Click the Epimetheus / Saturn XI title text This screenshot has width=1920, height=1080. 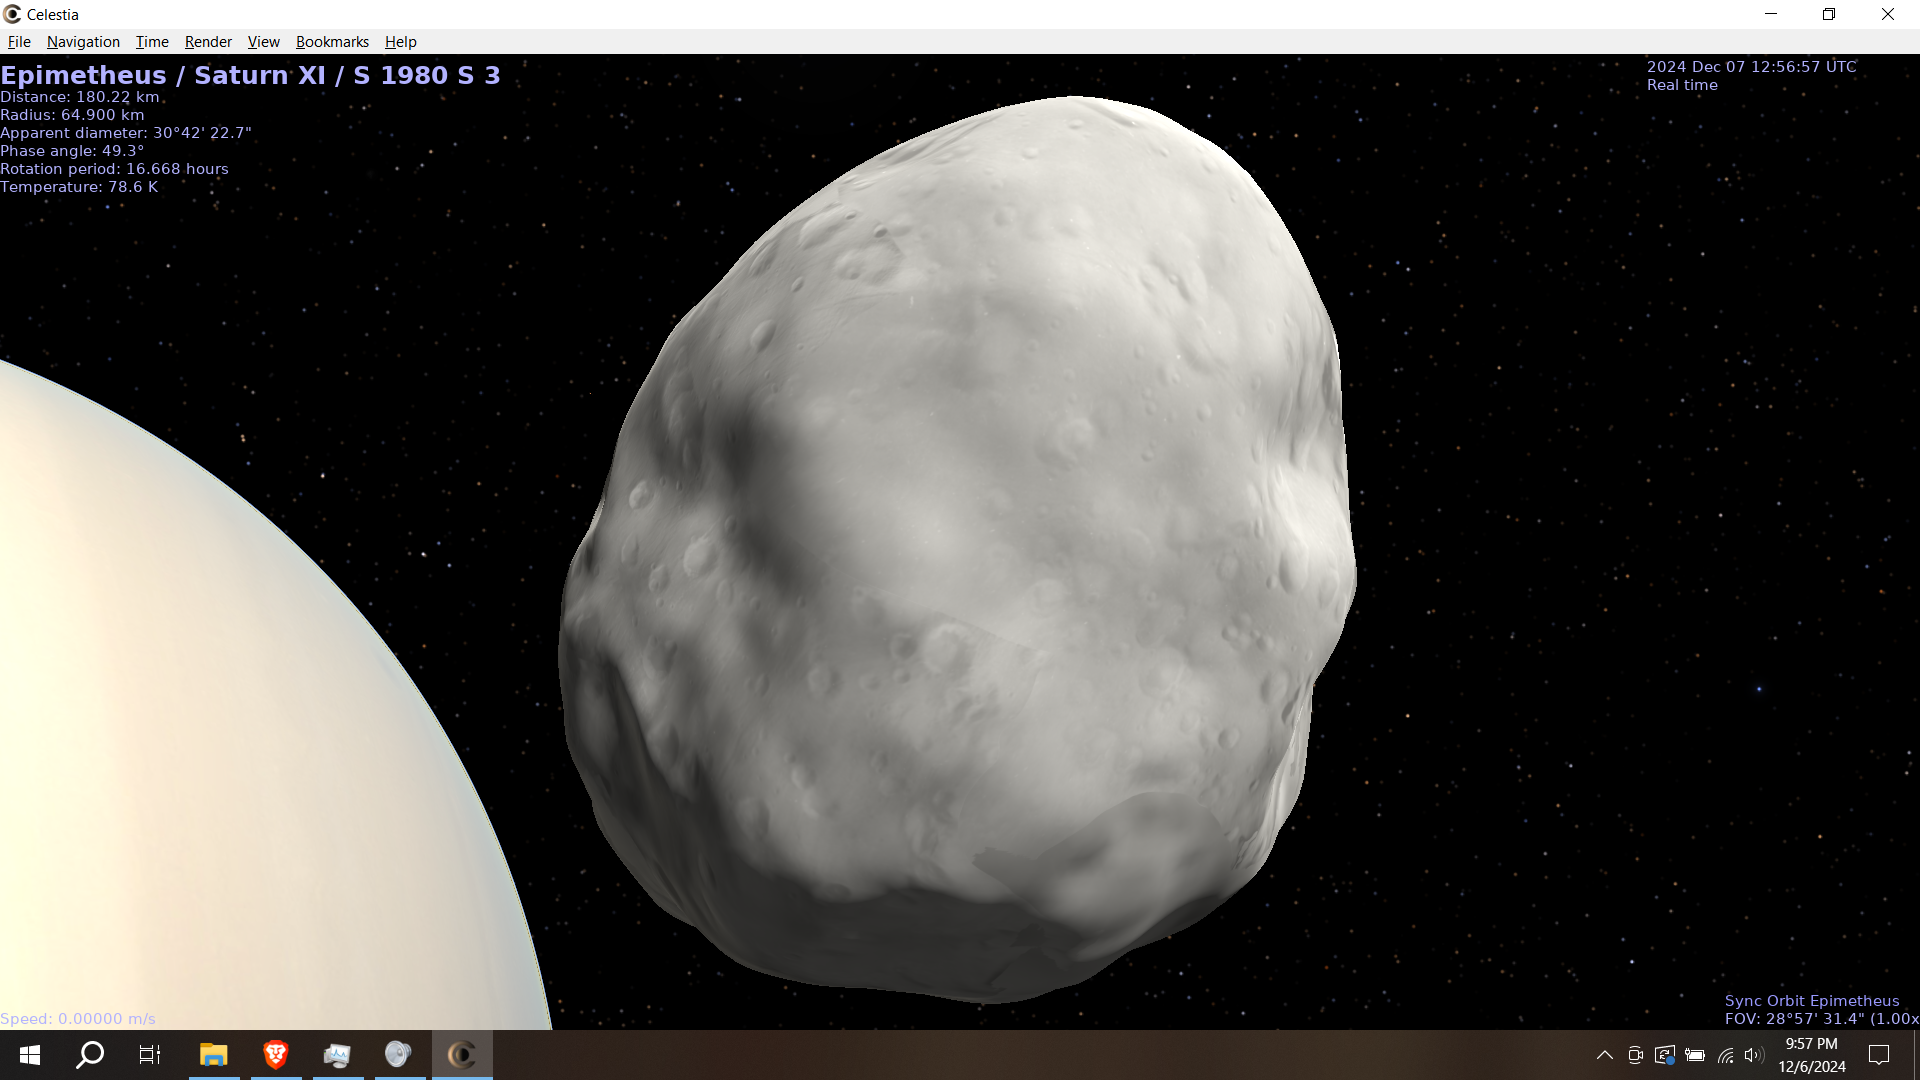click(x=250, y=75)
